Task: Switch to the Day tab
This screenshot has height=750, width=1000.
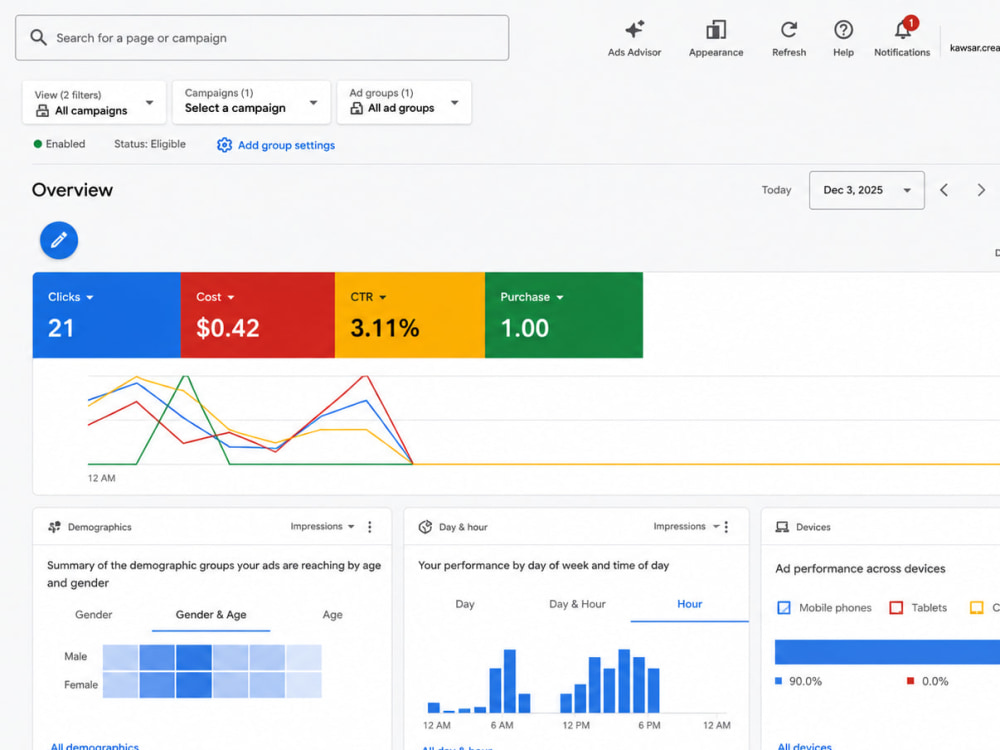Action: pyautogui.click(x=465, y=604)
